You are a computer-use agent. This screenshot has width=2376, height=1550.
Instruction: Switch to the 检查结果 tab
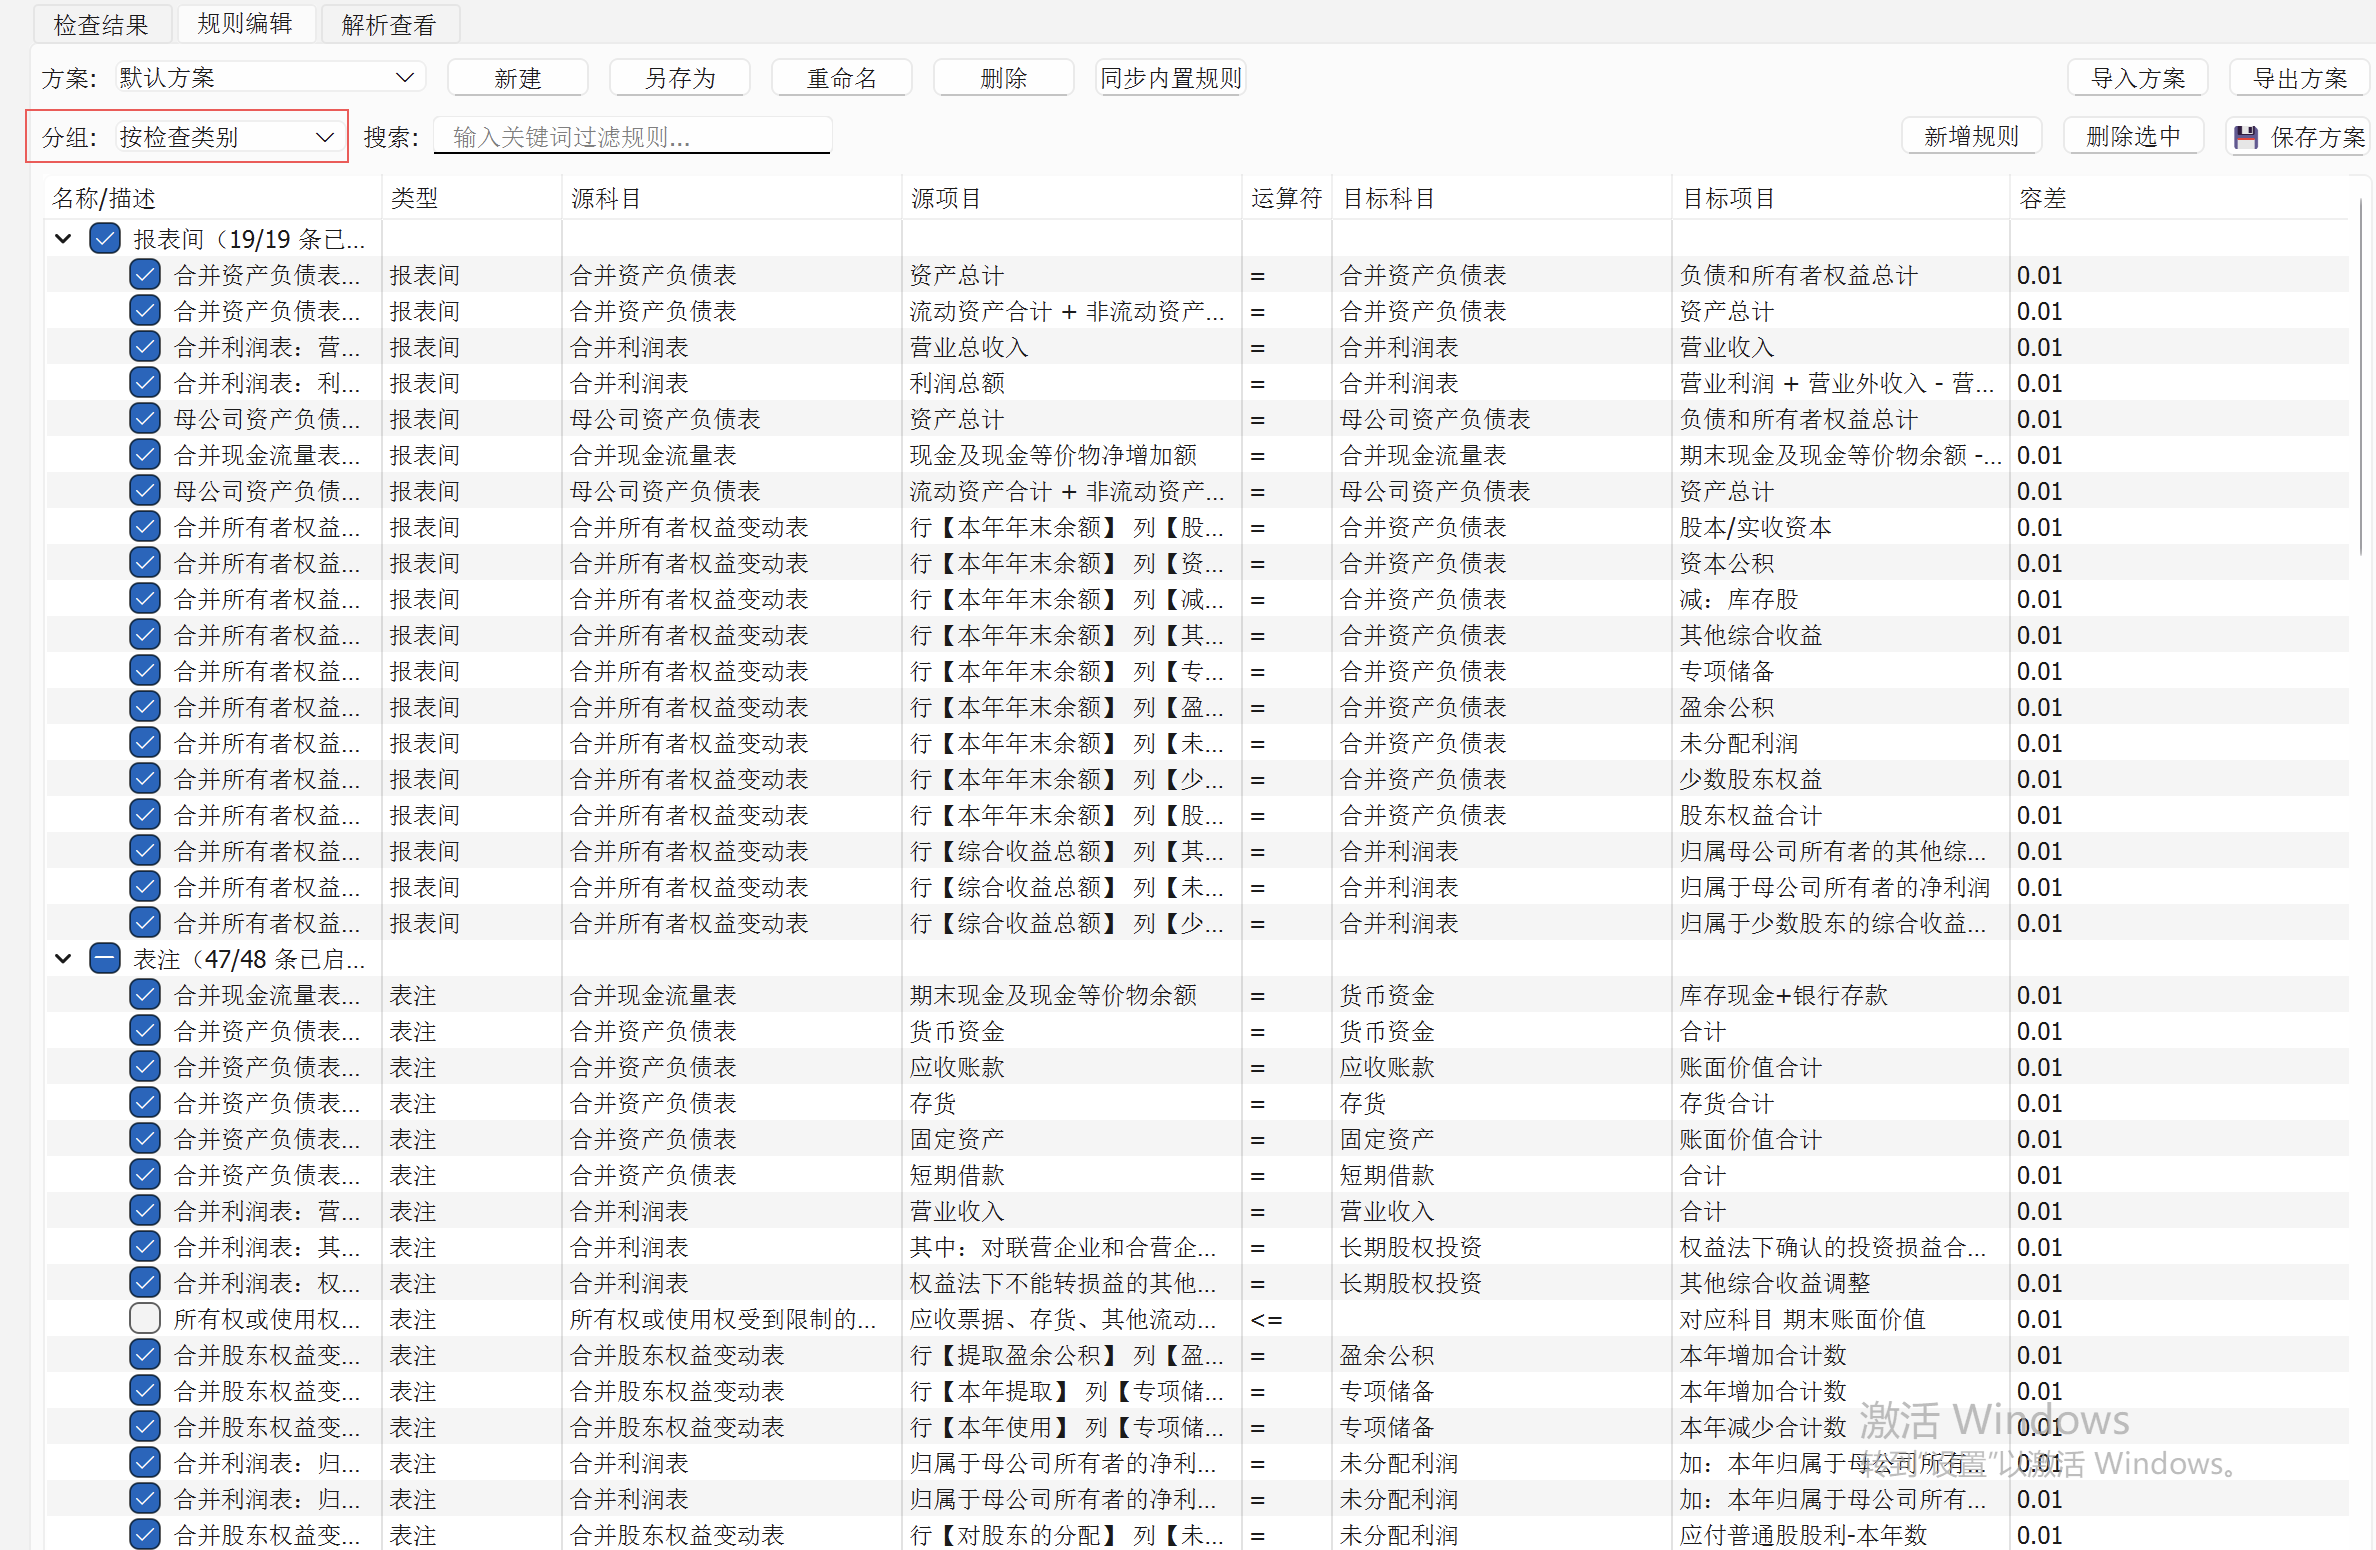pyautogui.click(x=101, y=24)
